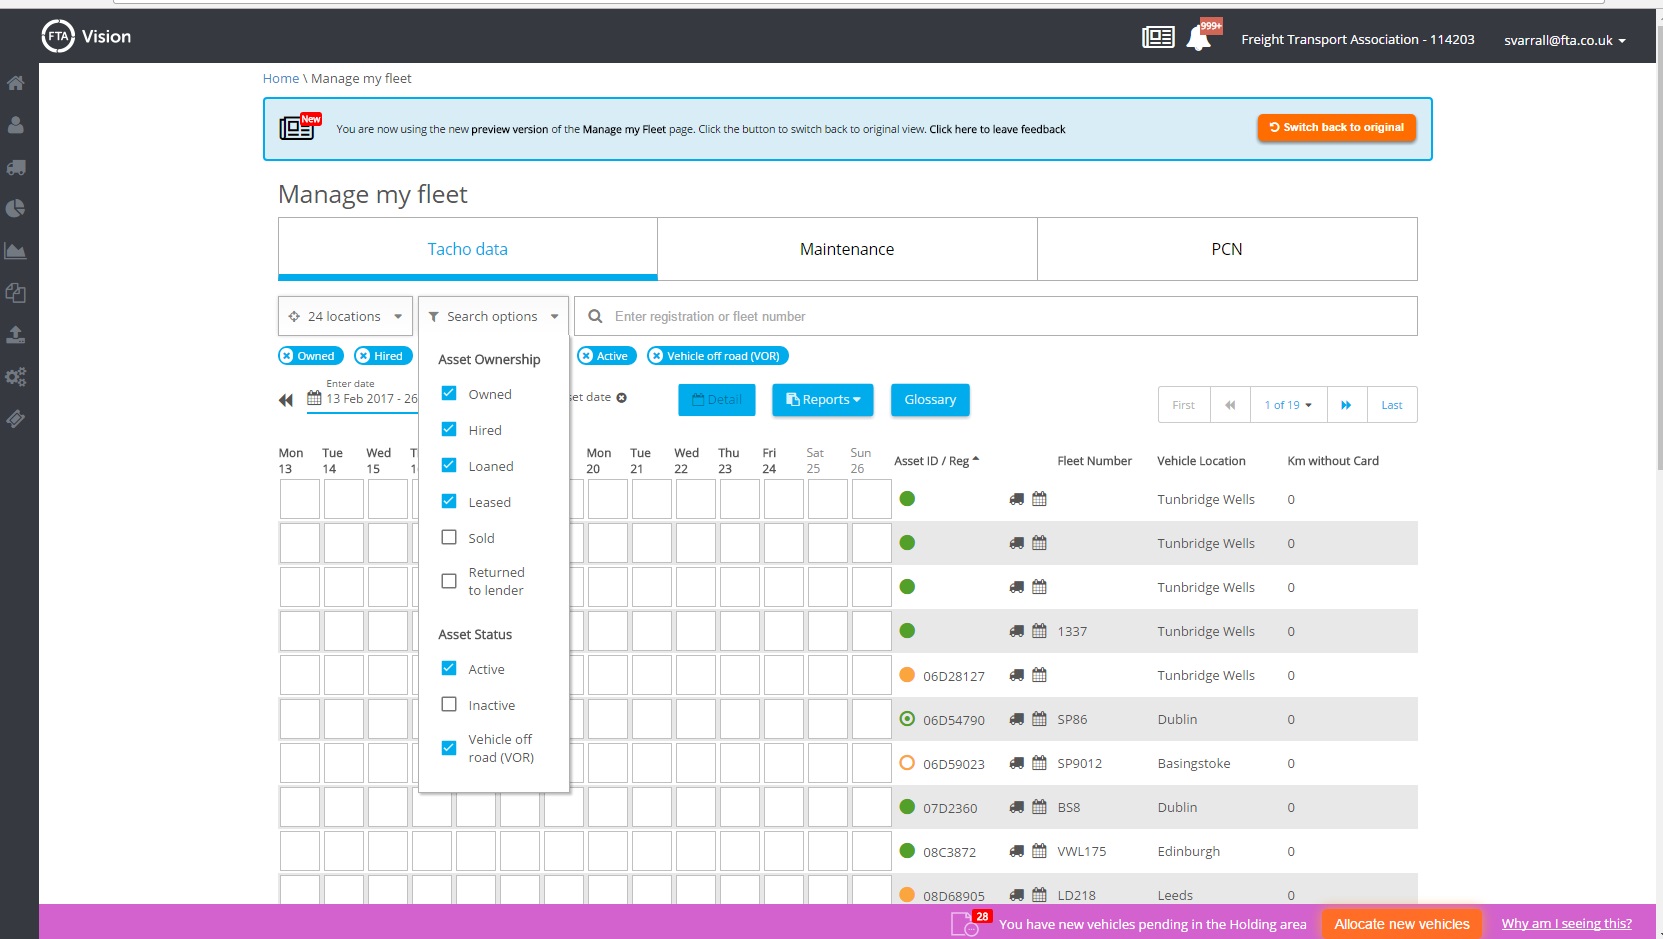This screenshot has height=939, width=1663.
Task: Go to the Last page
Action: tap(1392, 405)
